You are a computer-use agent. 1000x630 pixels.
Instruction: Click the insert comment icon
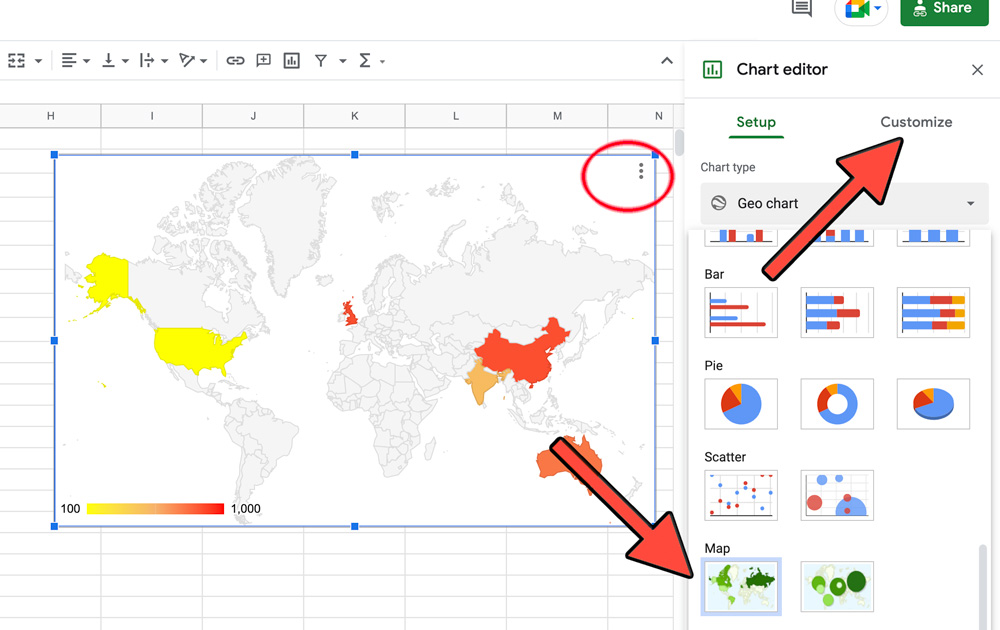click(x=263, y=61)
